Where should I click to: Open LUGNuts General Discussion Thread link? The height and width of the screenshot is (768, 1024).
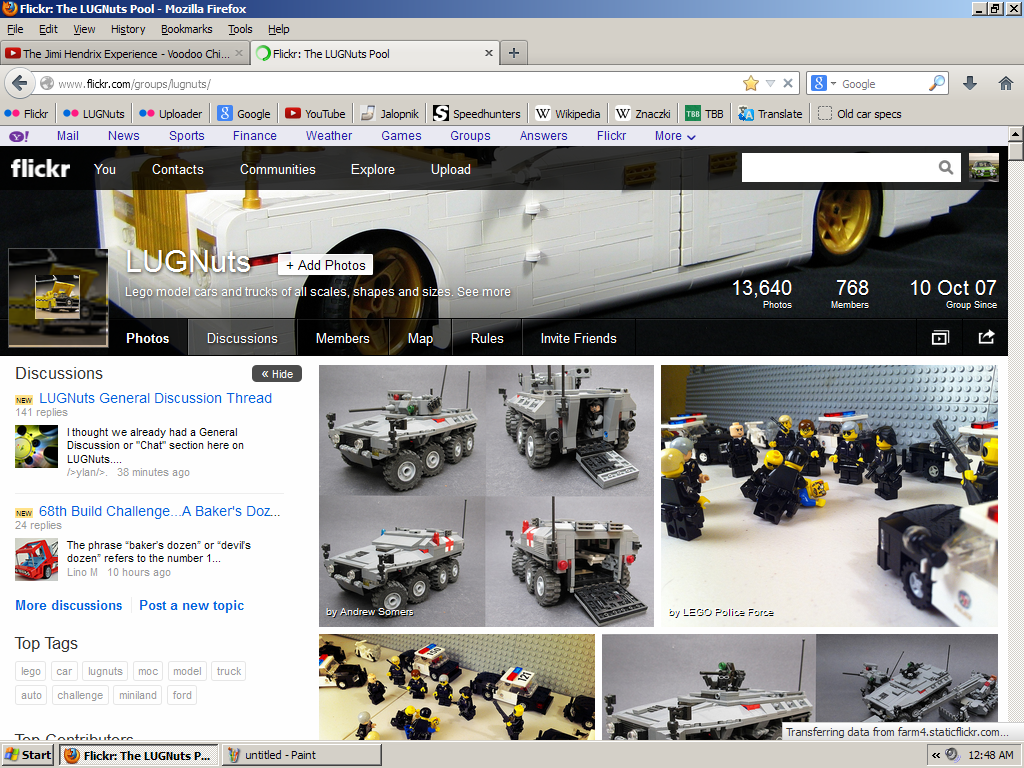[x=155, y=398]
